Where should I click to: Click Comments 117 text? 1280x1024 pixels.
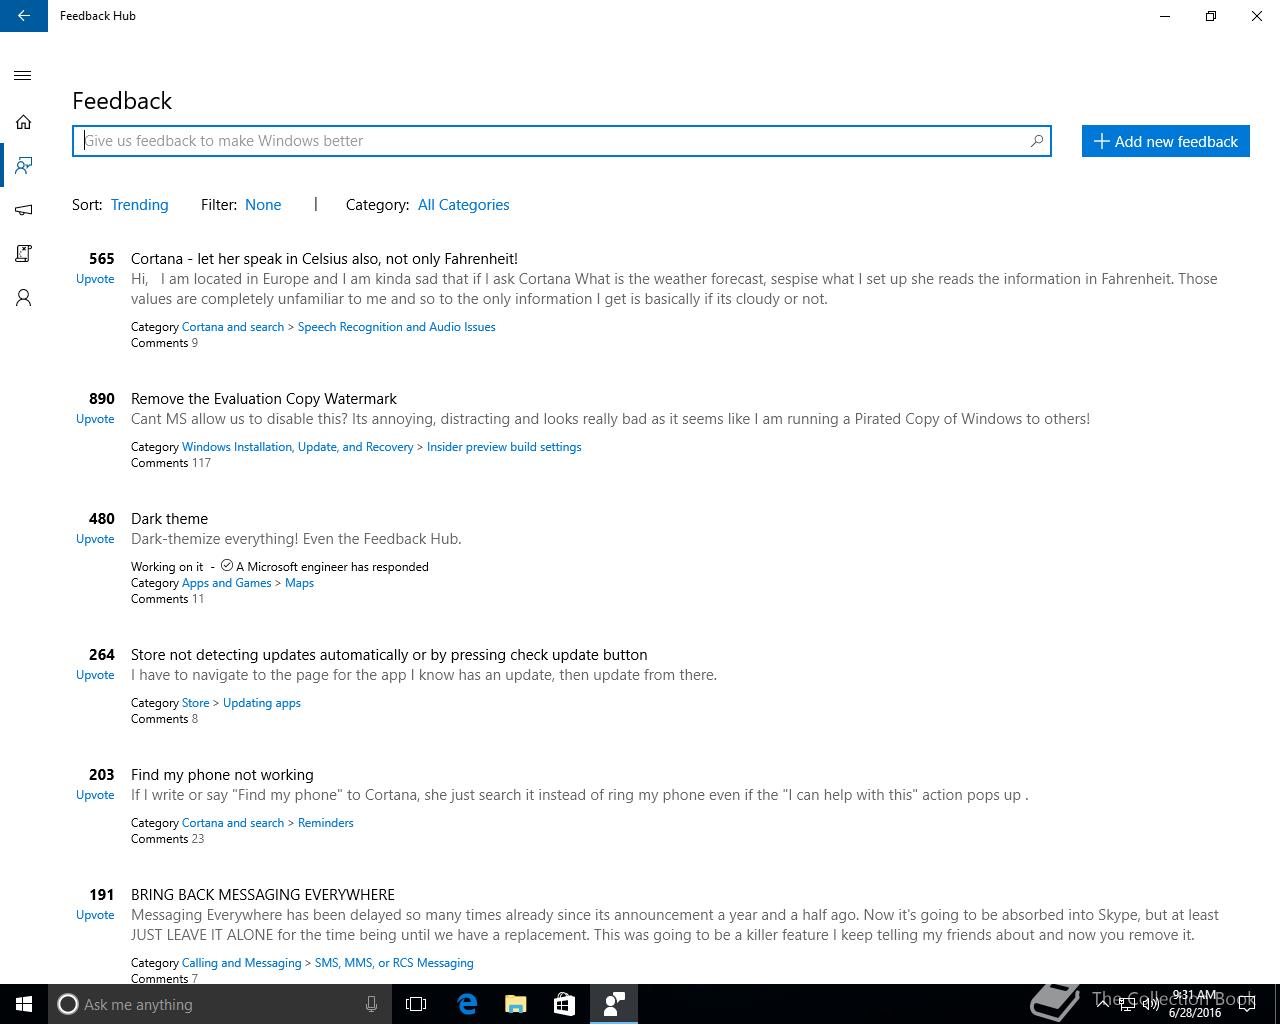pos(171,463)
